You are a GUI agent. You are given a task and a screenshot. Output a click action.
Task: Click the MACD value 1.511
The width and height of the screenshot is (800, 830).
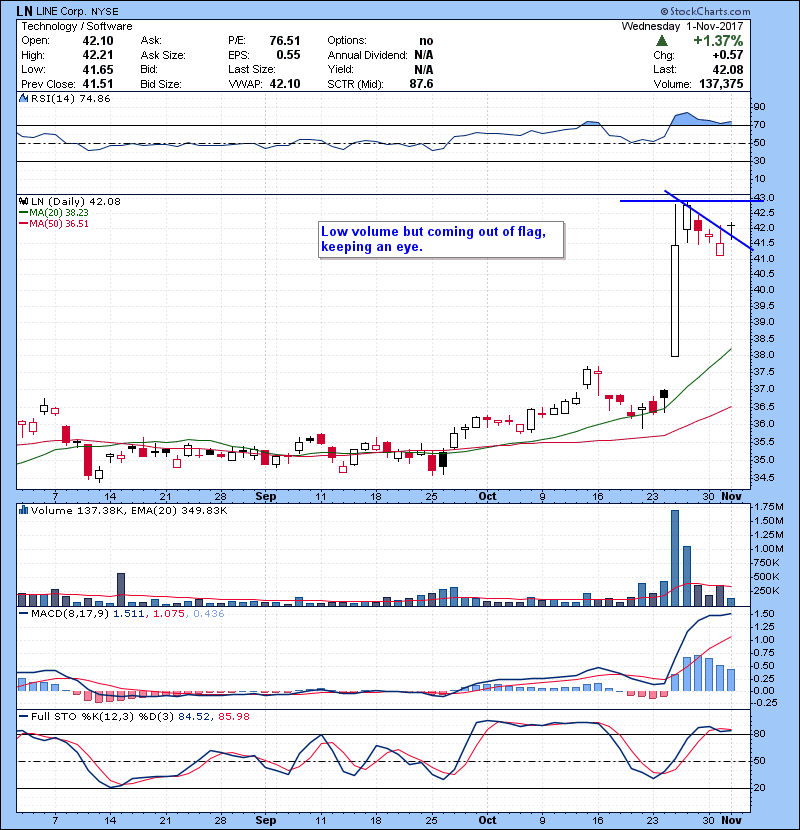tap(128, 614)
